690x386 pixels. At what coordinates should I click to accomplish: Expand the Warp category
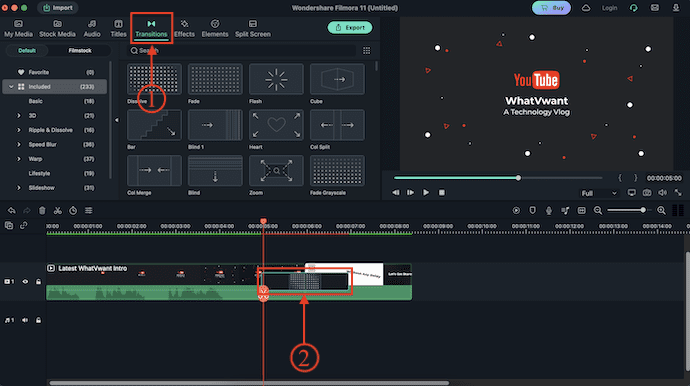coord(18,159)
